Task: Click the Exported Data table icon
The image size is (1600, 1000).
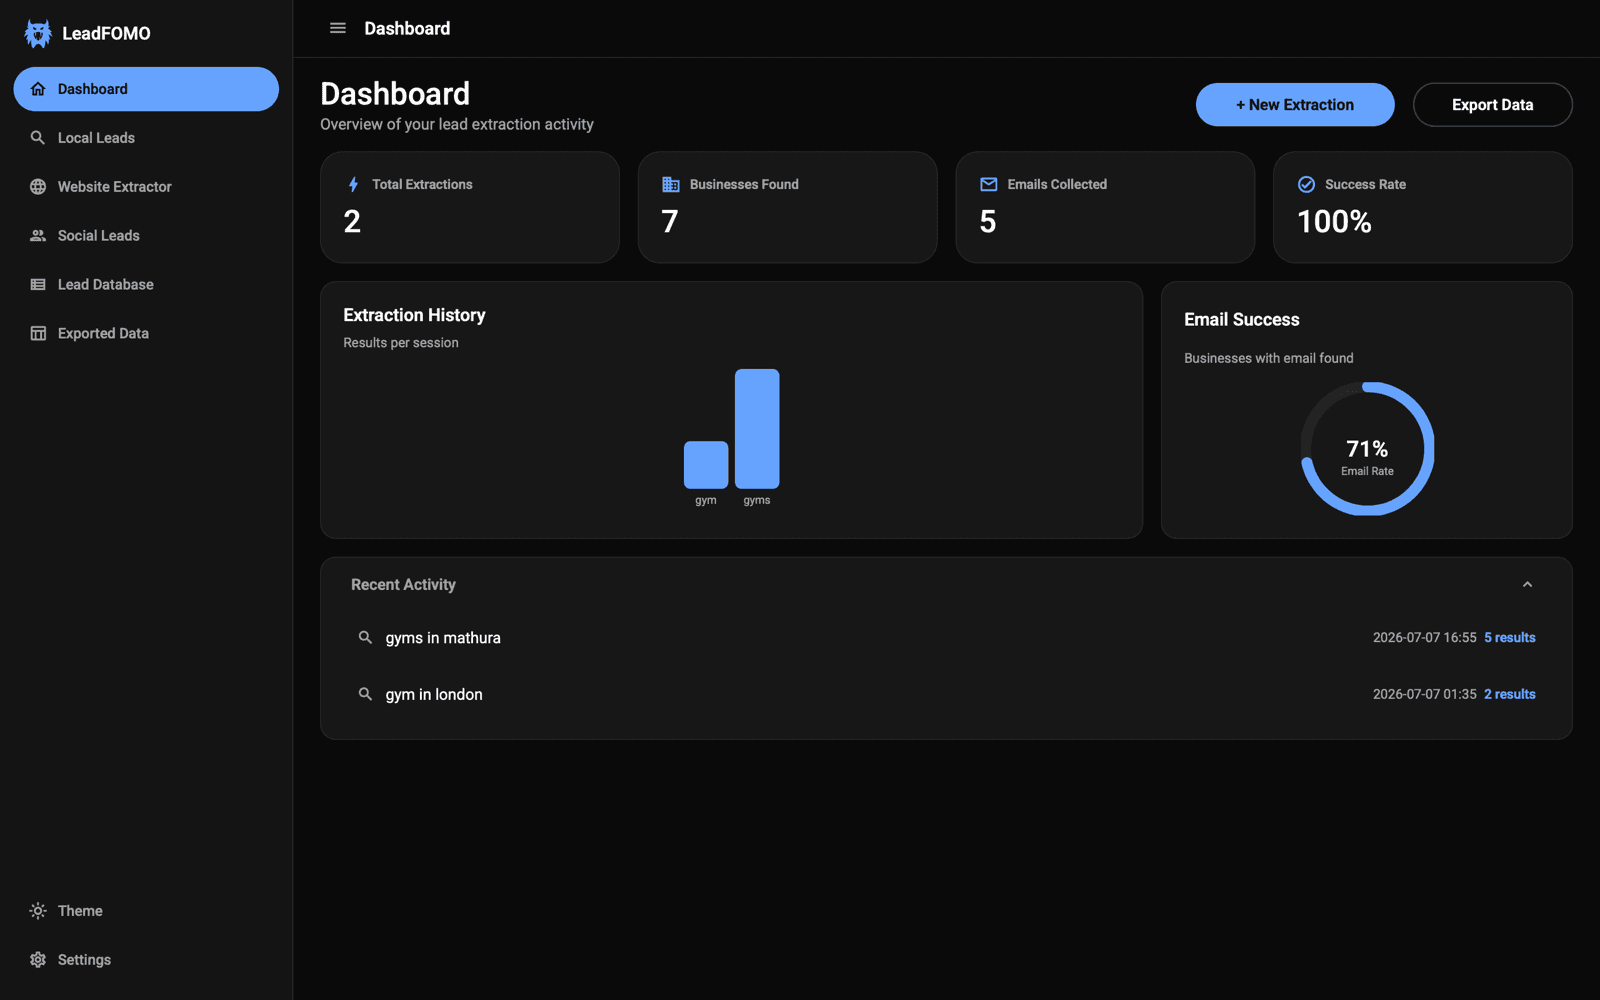Action: click(x=38, y=334)
